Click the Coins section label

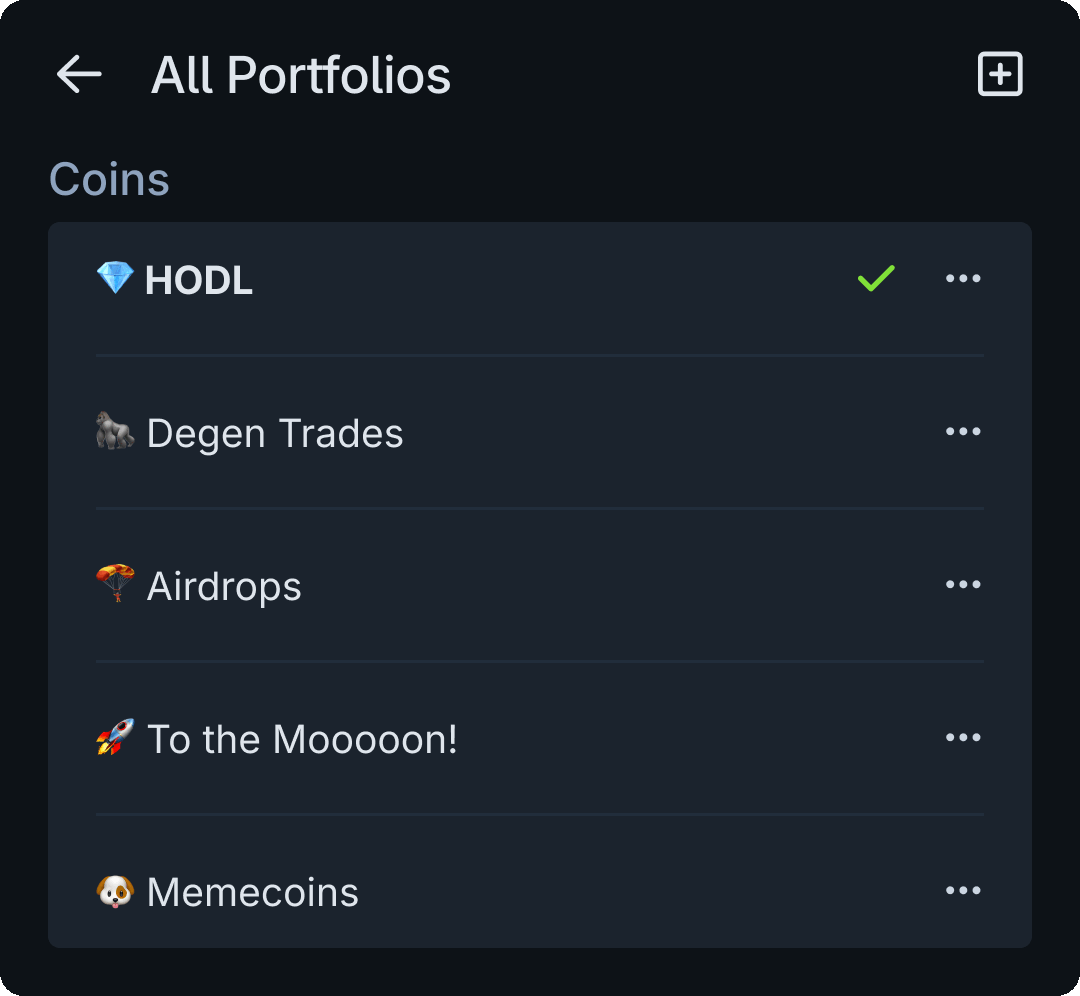[x=110, y=178]
